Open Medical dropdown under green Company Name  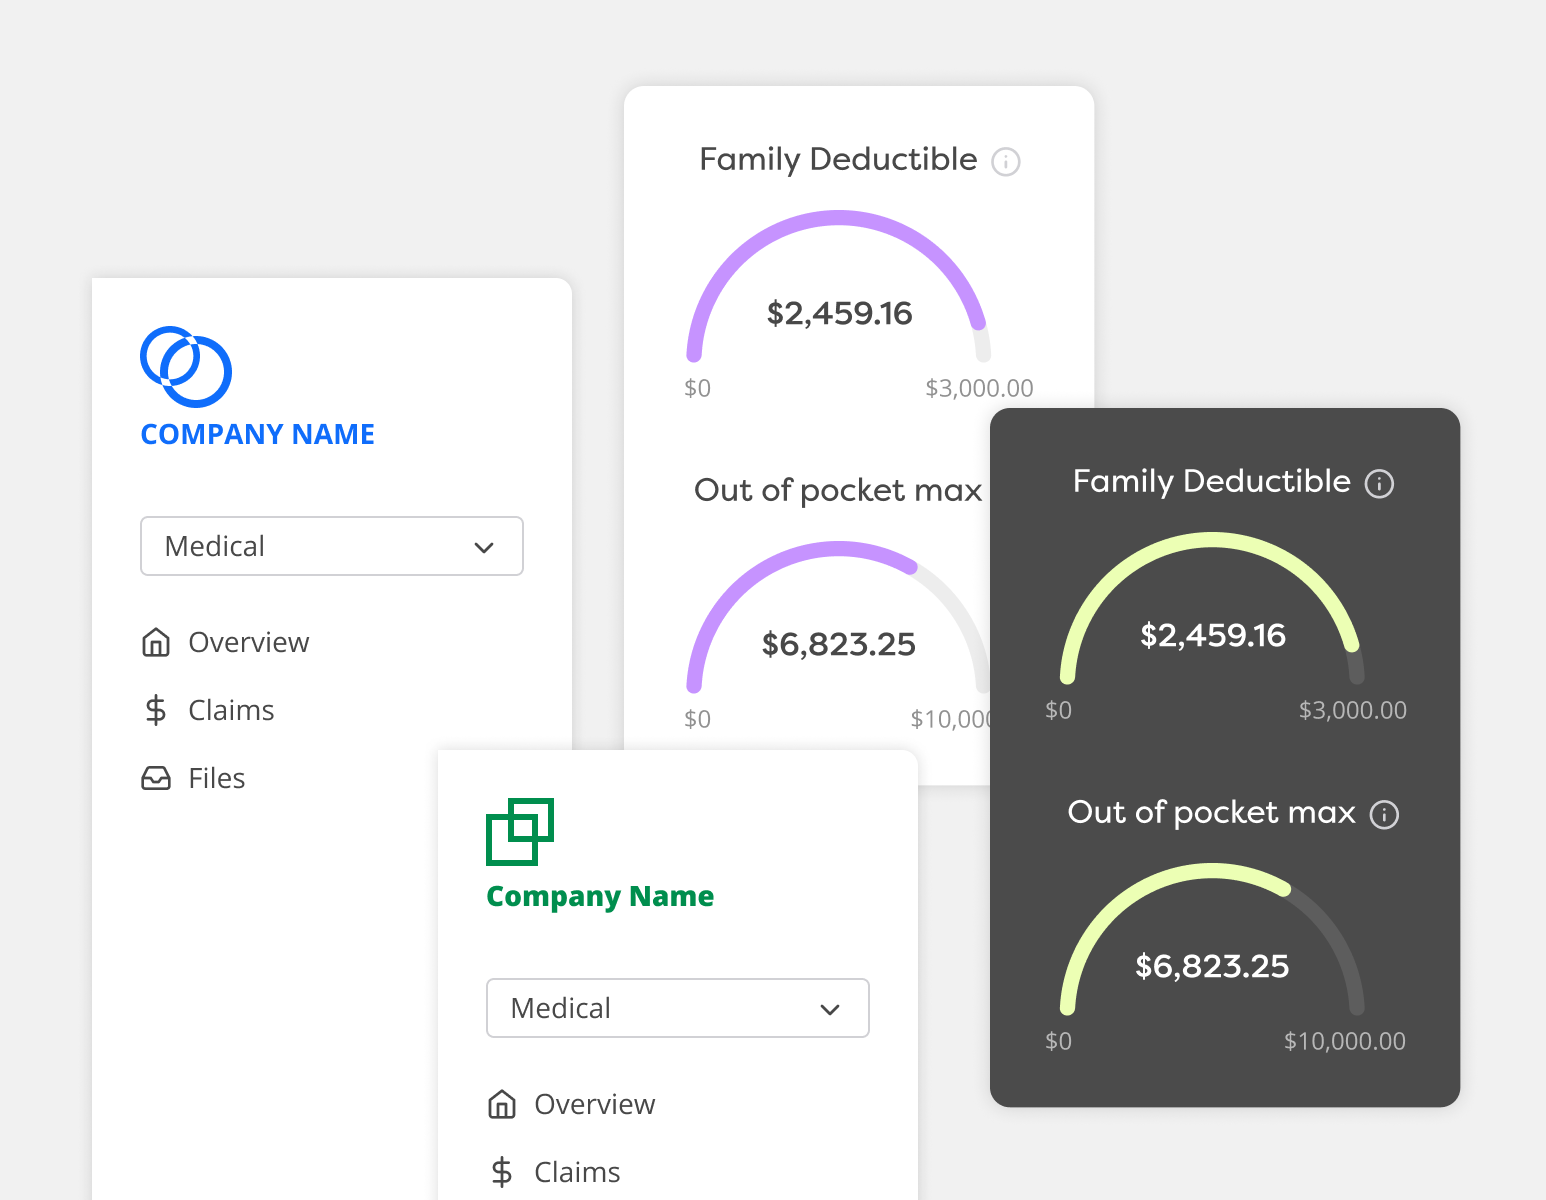pos(677,1008)
